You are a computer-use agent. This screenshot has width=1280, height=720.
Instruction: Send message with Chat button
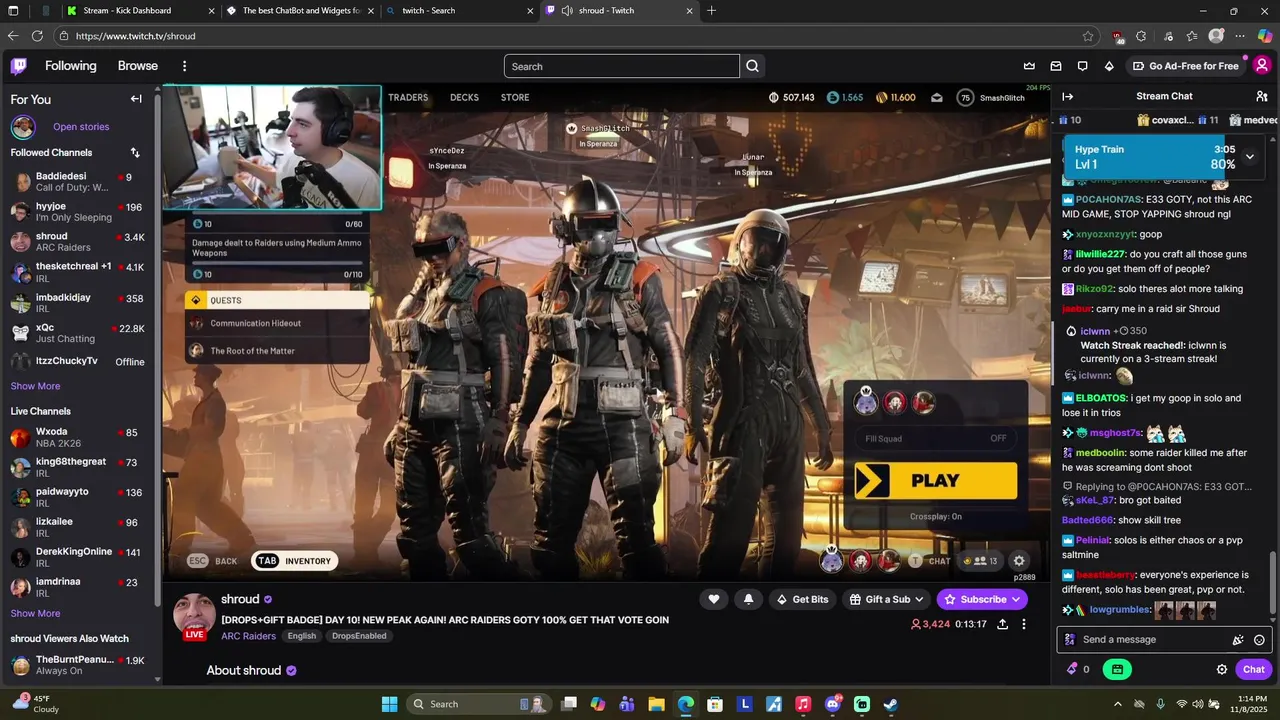[x=1254, y=669]
